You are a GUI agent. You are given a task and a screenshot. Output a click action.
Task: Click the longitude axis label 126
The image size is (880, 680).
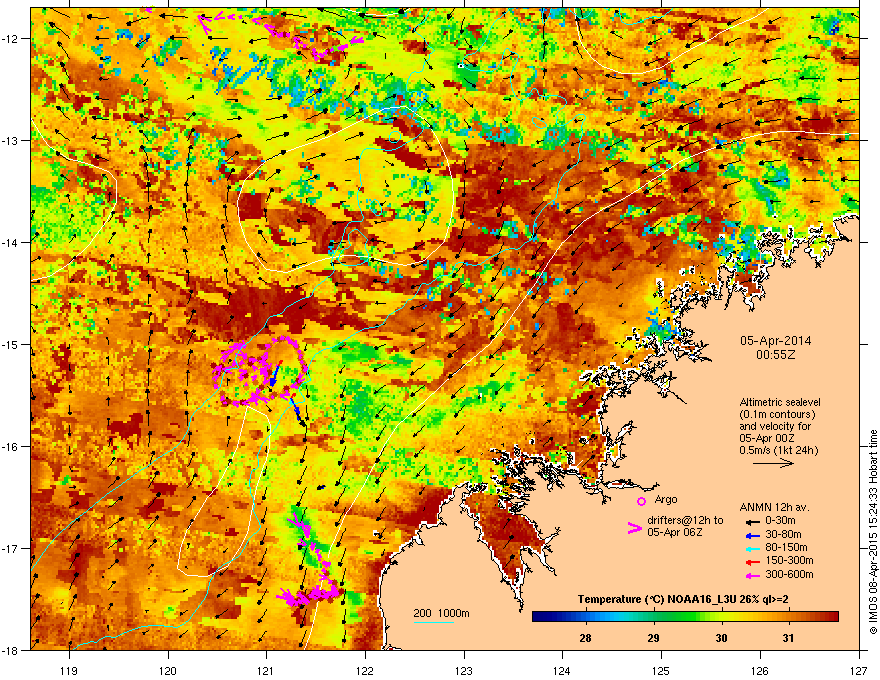[x=760, y=670]
